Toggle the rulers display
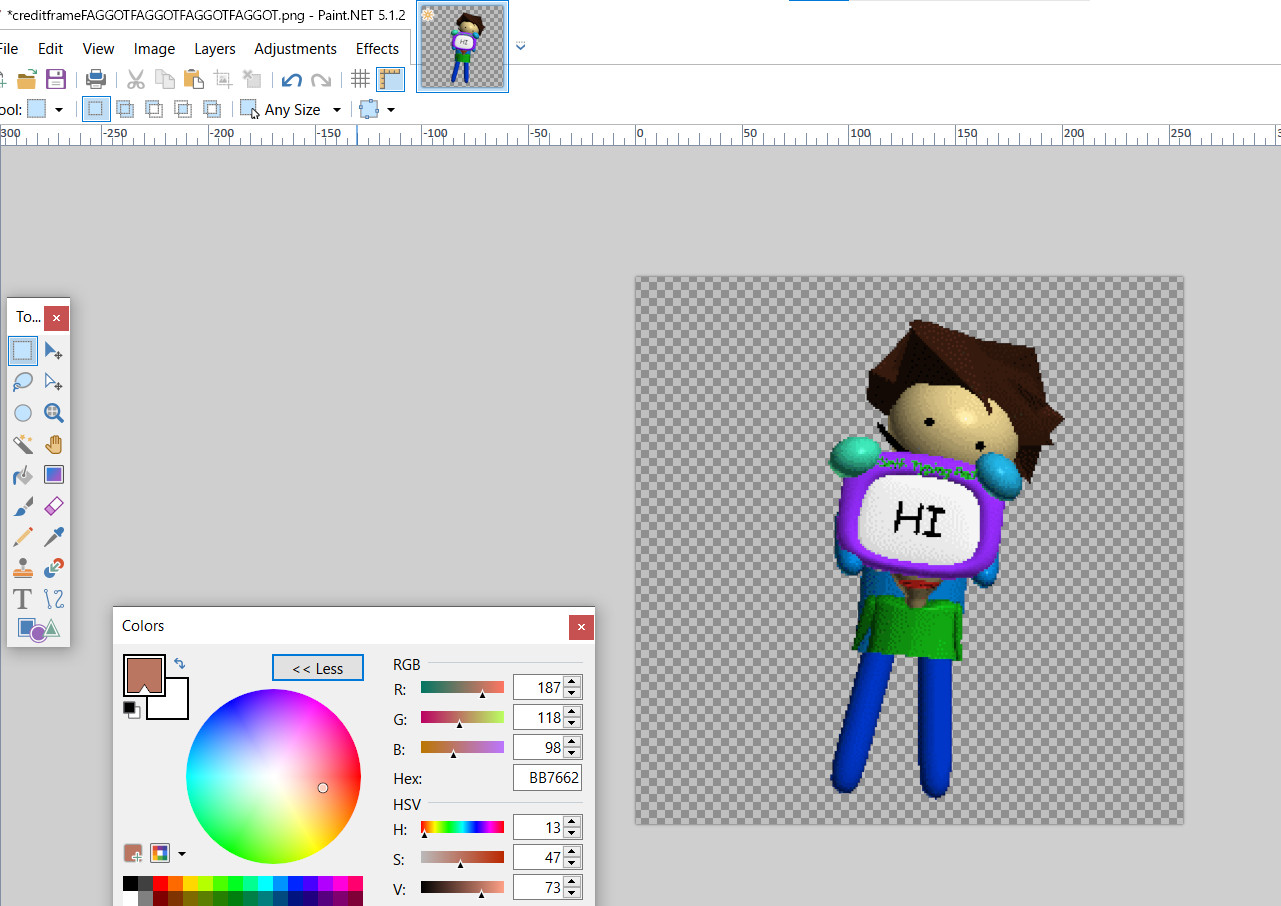 (x=390, y=79)
